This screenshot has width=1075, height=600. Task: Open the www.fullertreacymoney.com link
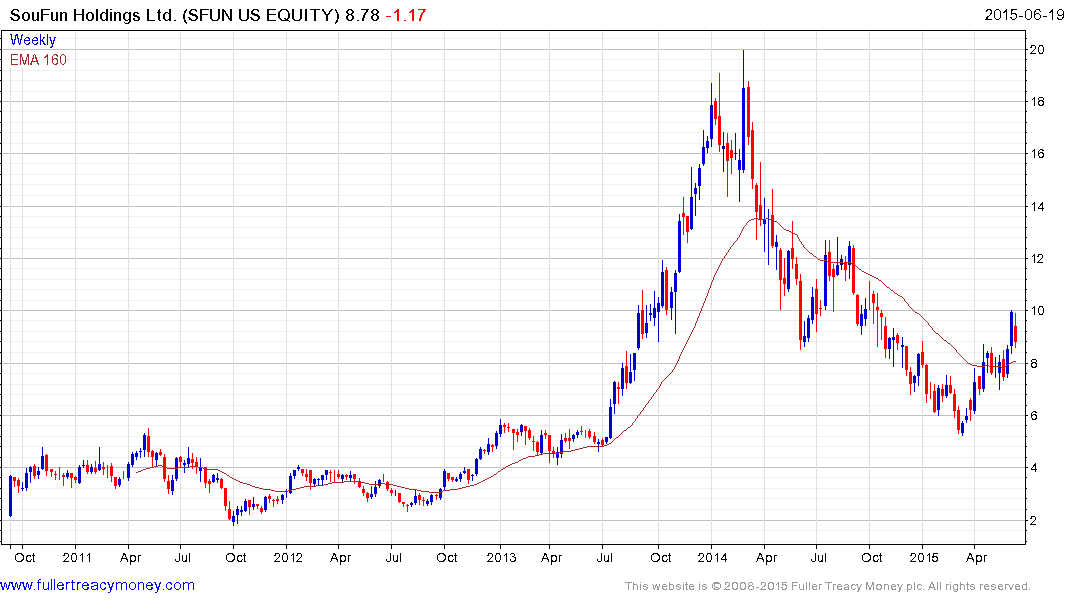[x=97, y=585]
